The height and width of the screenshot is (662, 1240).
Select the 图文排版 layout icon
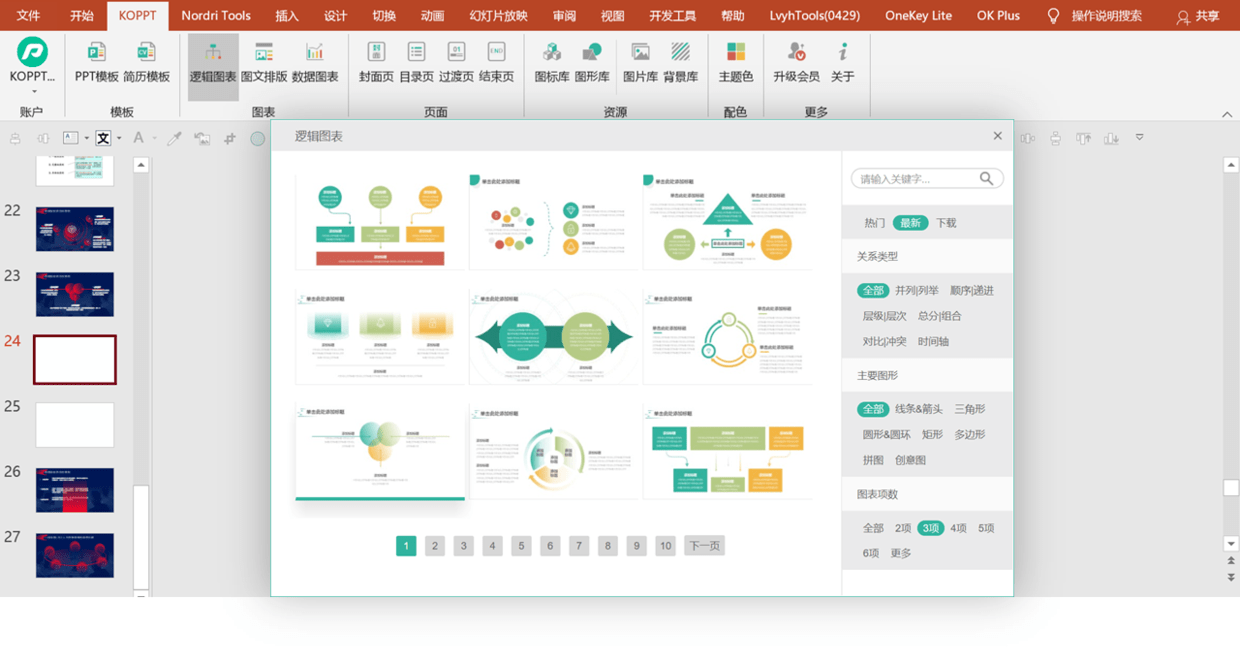(x=264, y=62)
